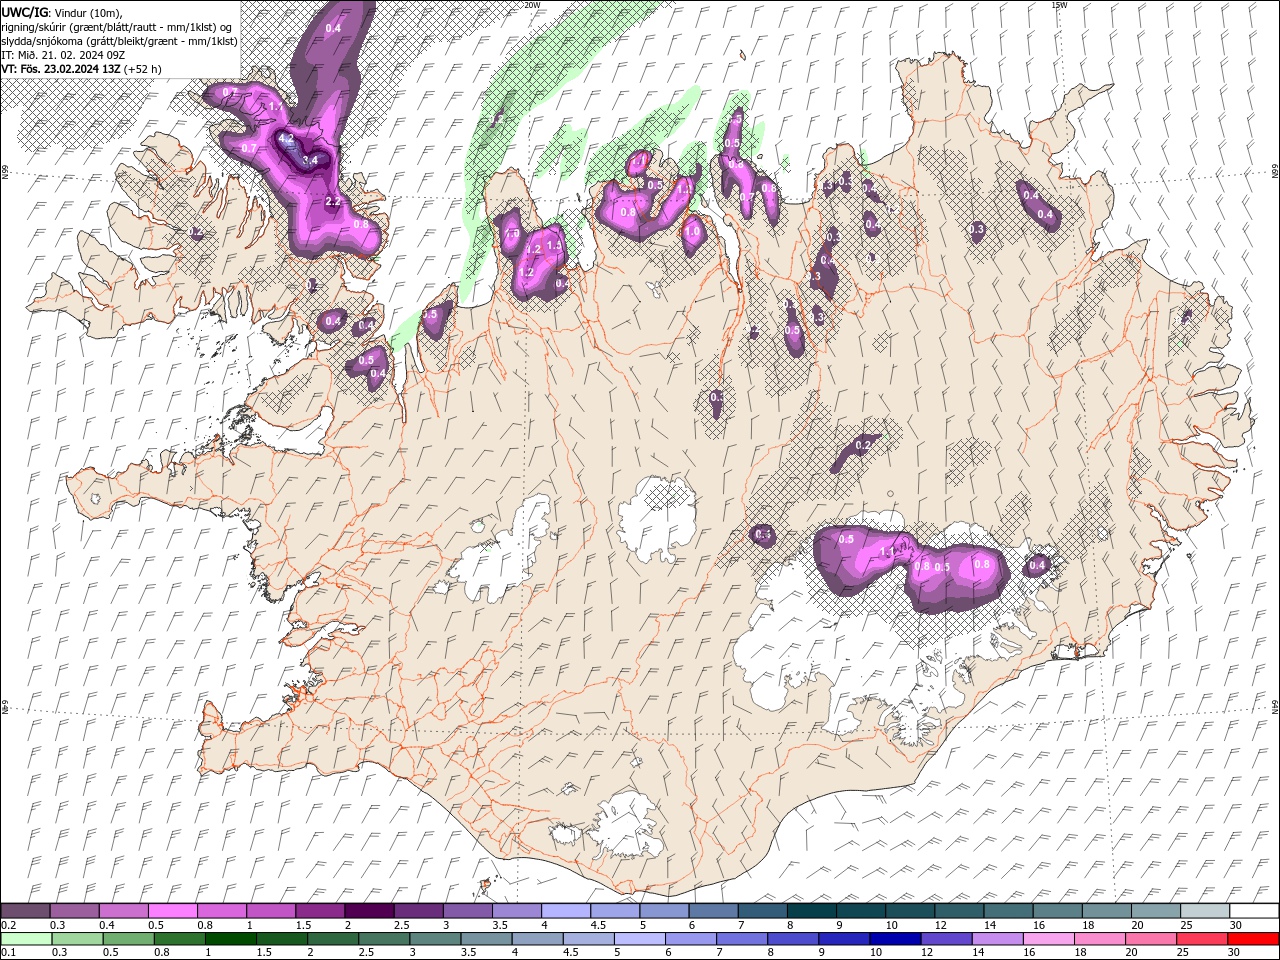
Task: Click the 'rigning/skúrir' legend description line
Action: [117, 27]
